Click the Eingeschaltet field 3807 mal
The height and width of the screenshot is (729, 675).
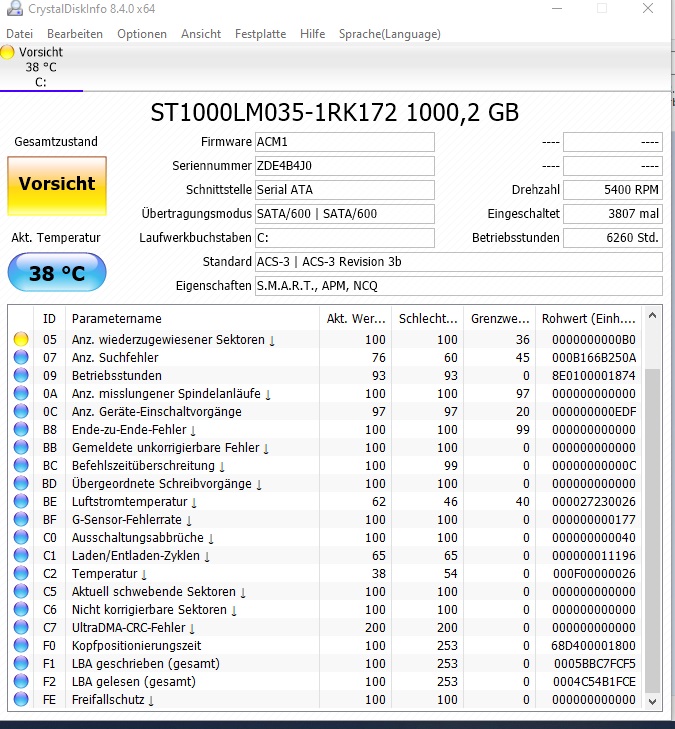[613, 214]
